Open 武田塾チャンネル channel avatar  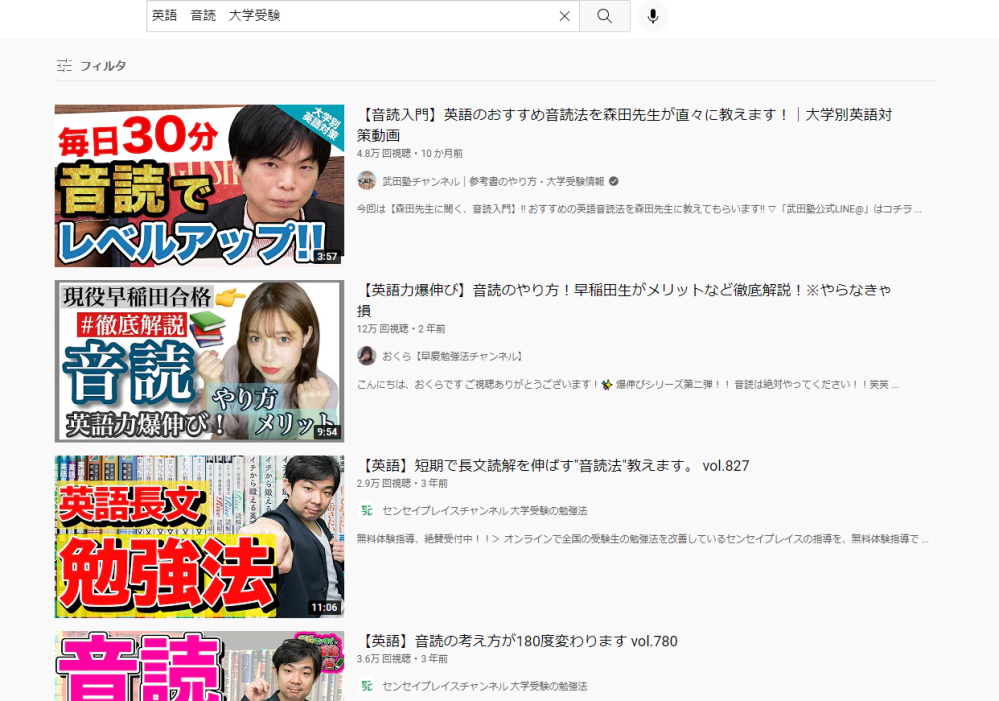click(x=369, y=181)
